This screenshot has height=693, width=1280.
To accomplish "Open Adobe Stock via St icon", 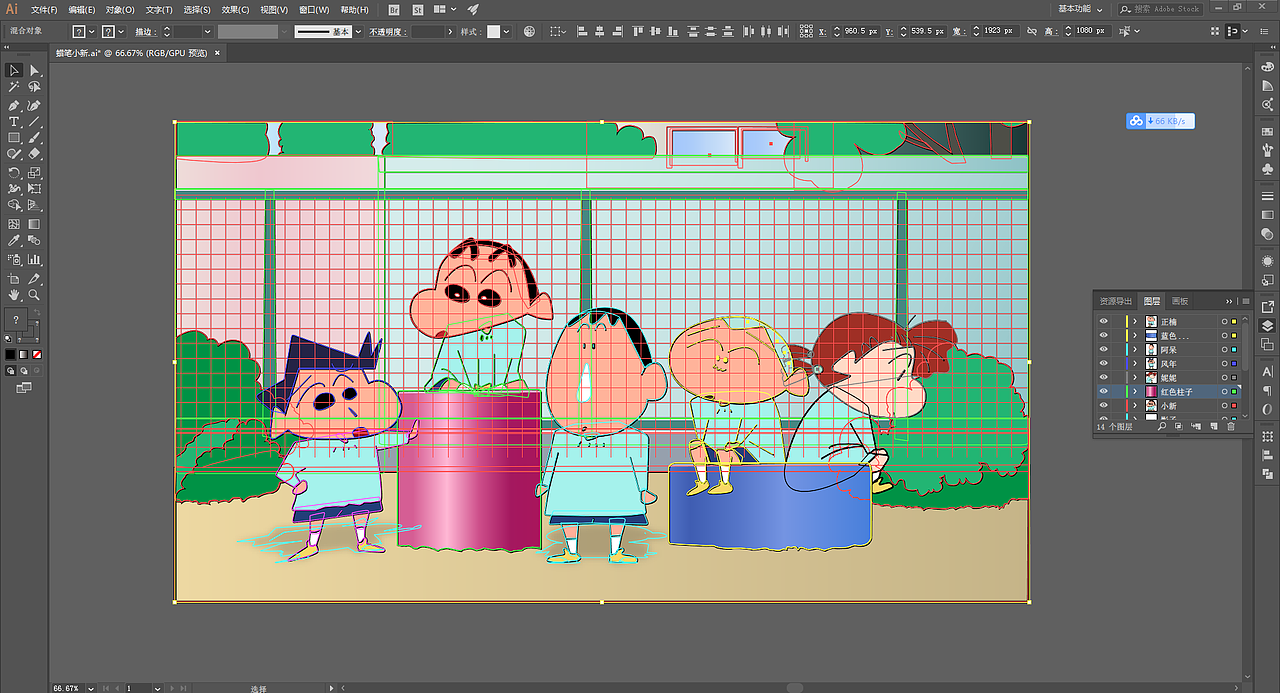I will coord(417,9).
